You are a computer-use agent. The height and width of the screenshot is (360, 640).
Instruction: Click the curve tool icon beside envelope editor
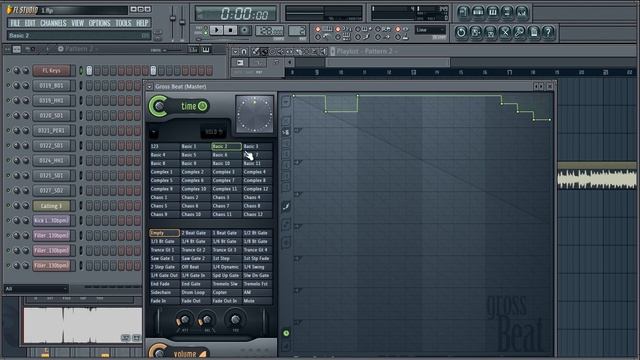(286, 207)
